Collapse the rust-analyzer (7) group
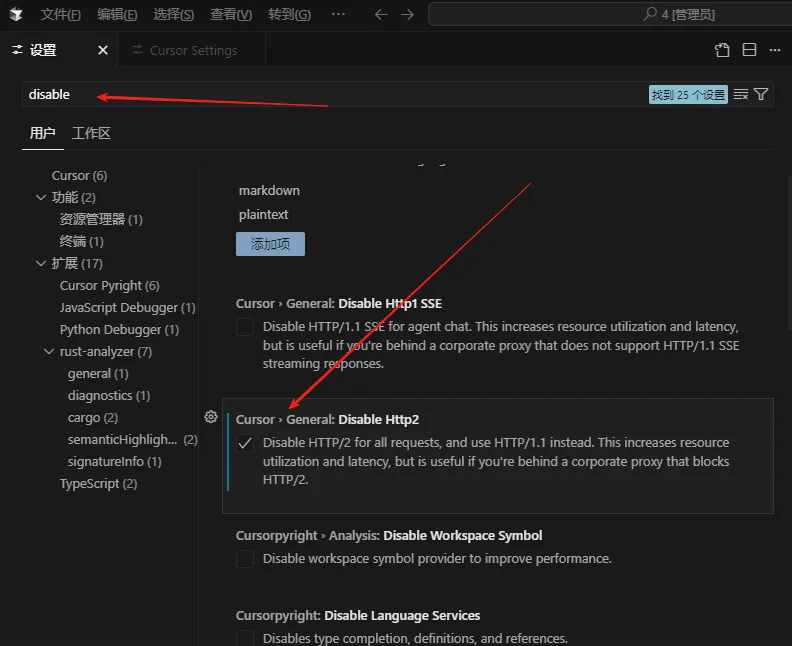Screen dimensions: 792x646 click(x=49, y=351)
